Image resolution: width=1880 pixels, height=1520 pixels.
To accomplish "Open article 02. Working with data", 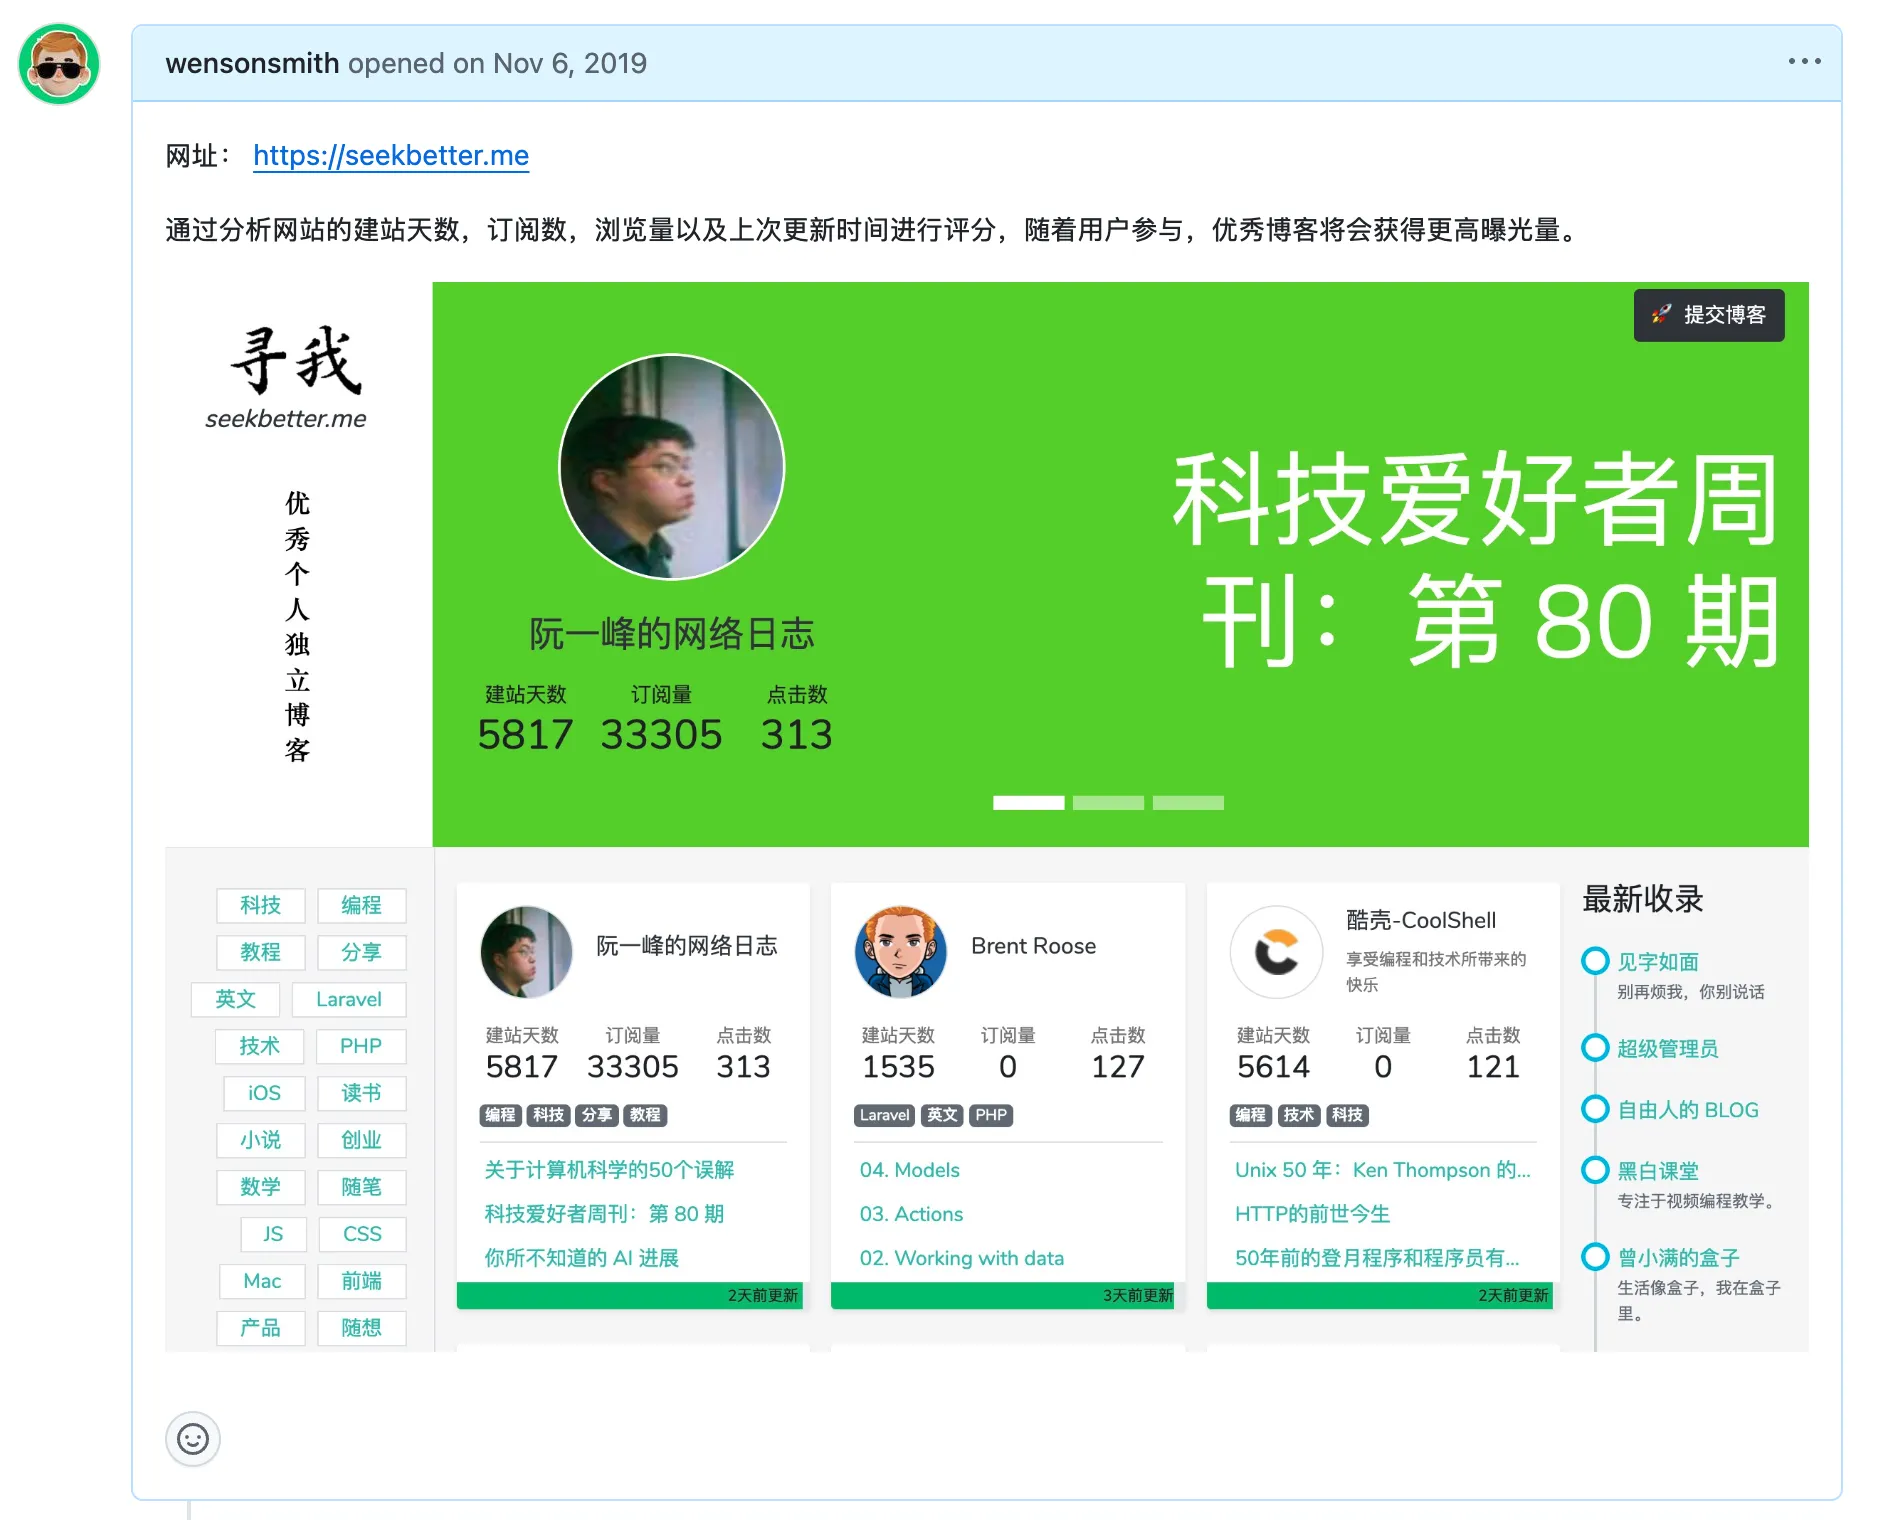I will (x=961, y=1258).
